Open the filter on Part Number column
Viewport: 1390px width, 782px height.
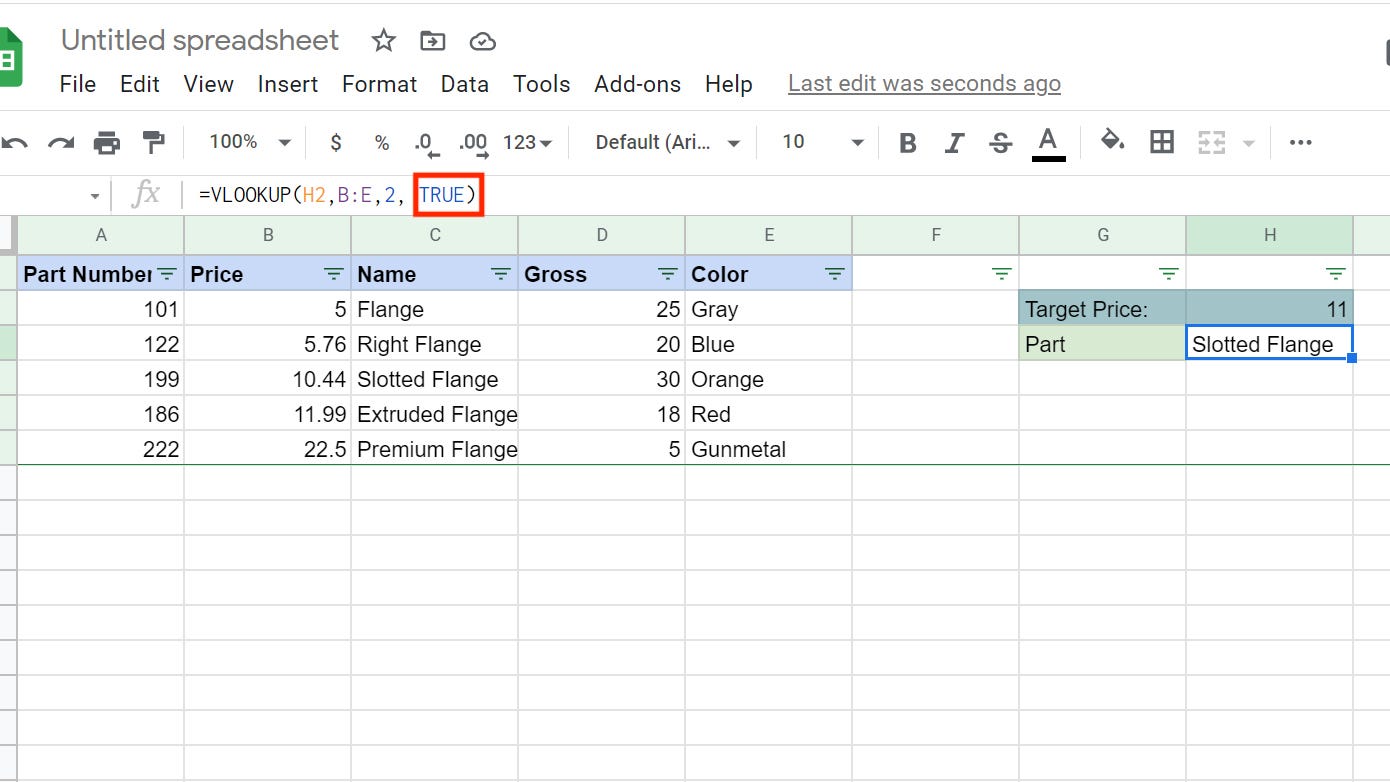[x=167, y=274]
